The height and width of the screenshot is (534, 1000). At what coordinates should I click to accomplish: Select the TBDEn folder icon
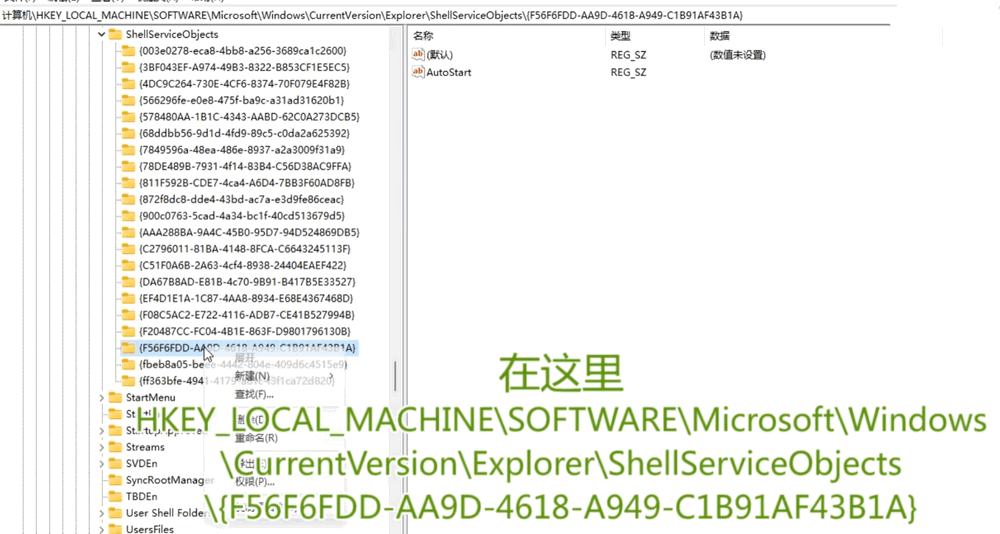[115, 496]
